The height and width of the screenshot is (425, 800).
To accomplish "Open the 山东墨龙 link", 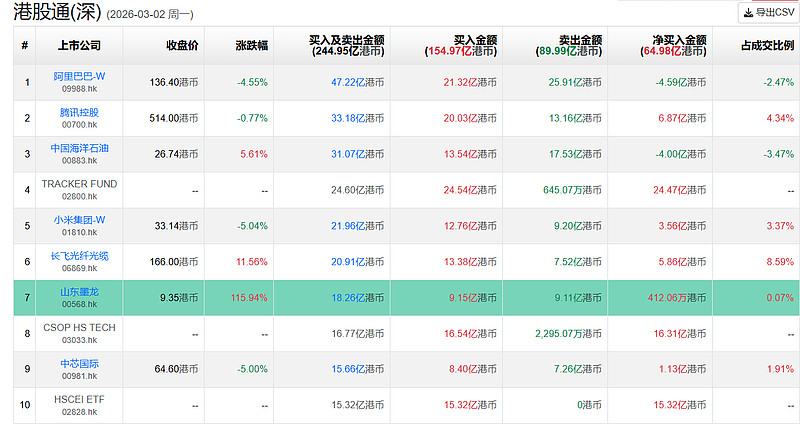I will click(x=79, y=292).
